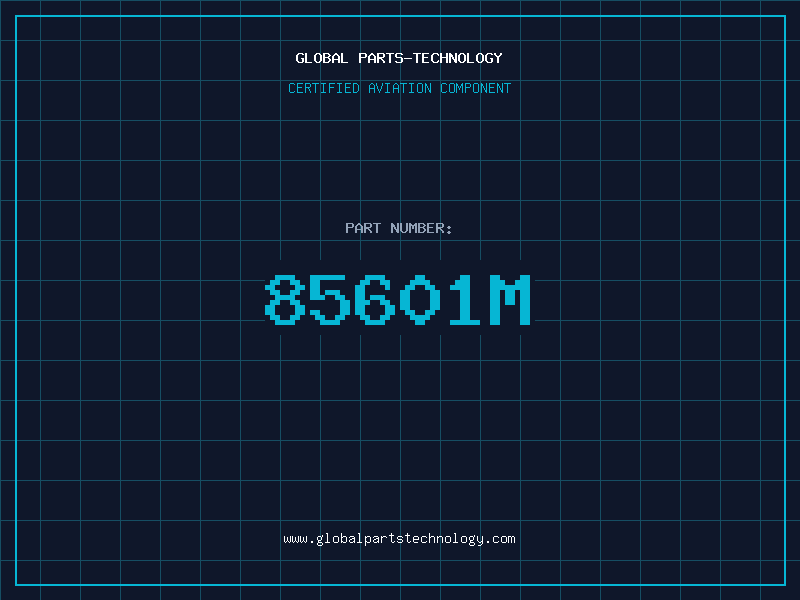Click the PART NUMBER: label
This screenshot has height=600, width=800.
click(398, 228)
